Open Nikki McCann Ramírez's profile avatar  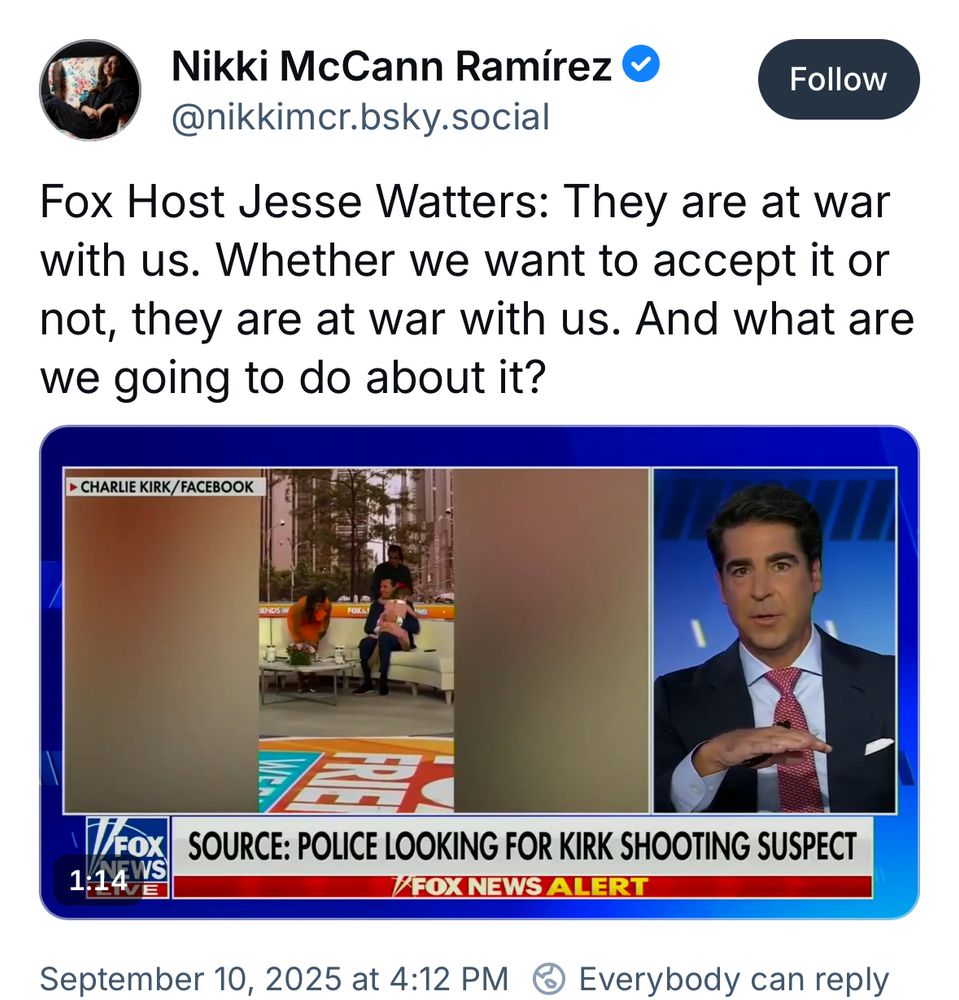click(x=91, y=90)
